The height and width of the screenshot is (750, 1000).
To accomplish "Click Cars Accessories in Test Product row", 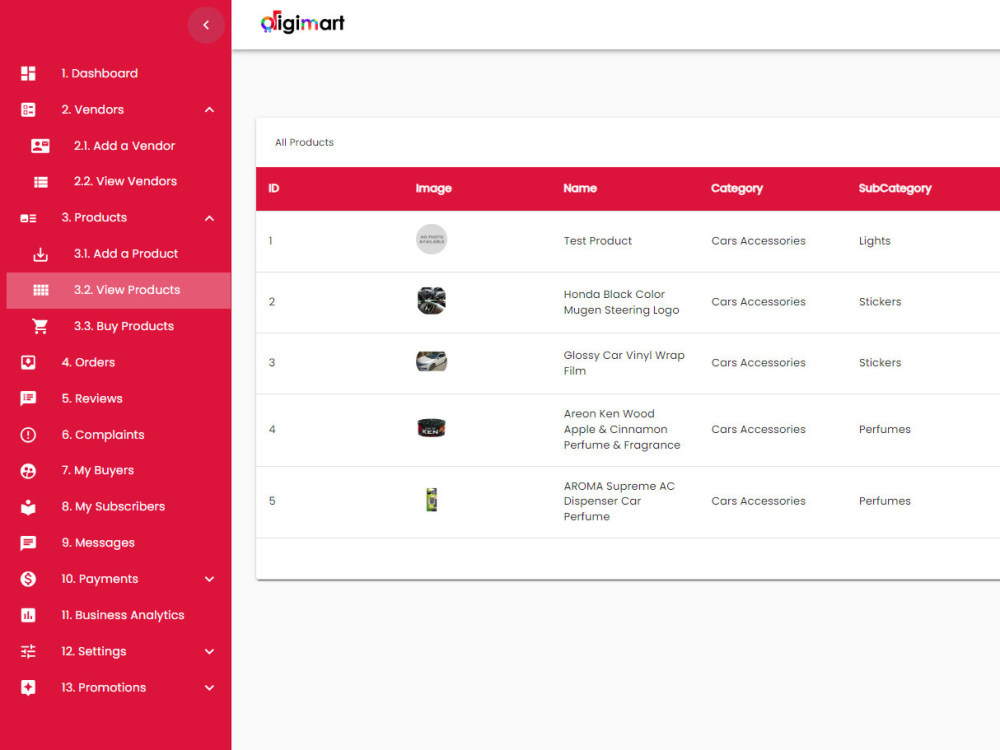I will tap(758, 241).
